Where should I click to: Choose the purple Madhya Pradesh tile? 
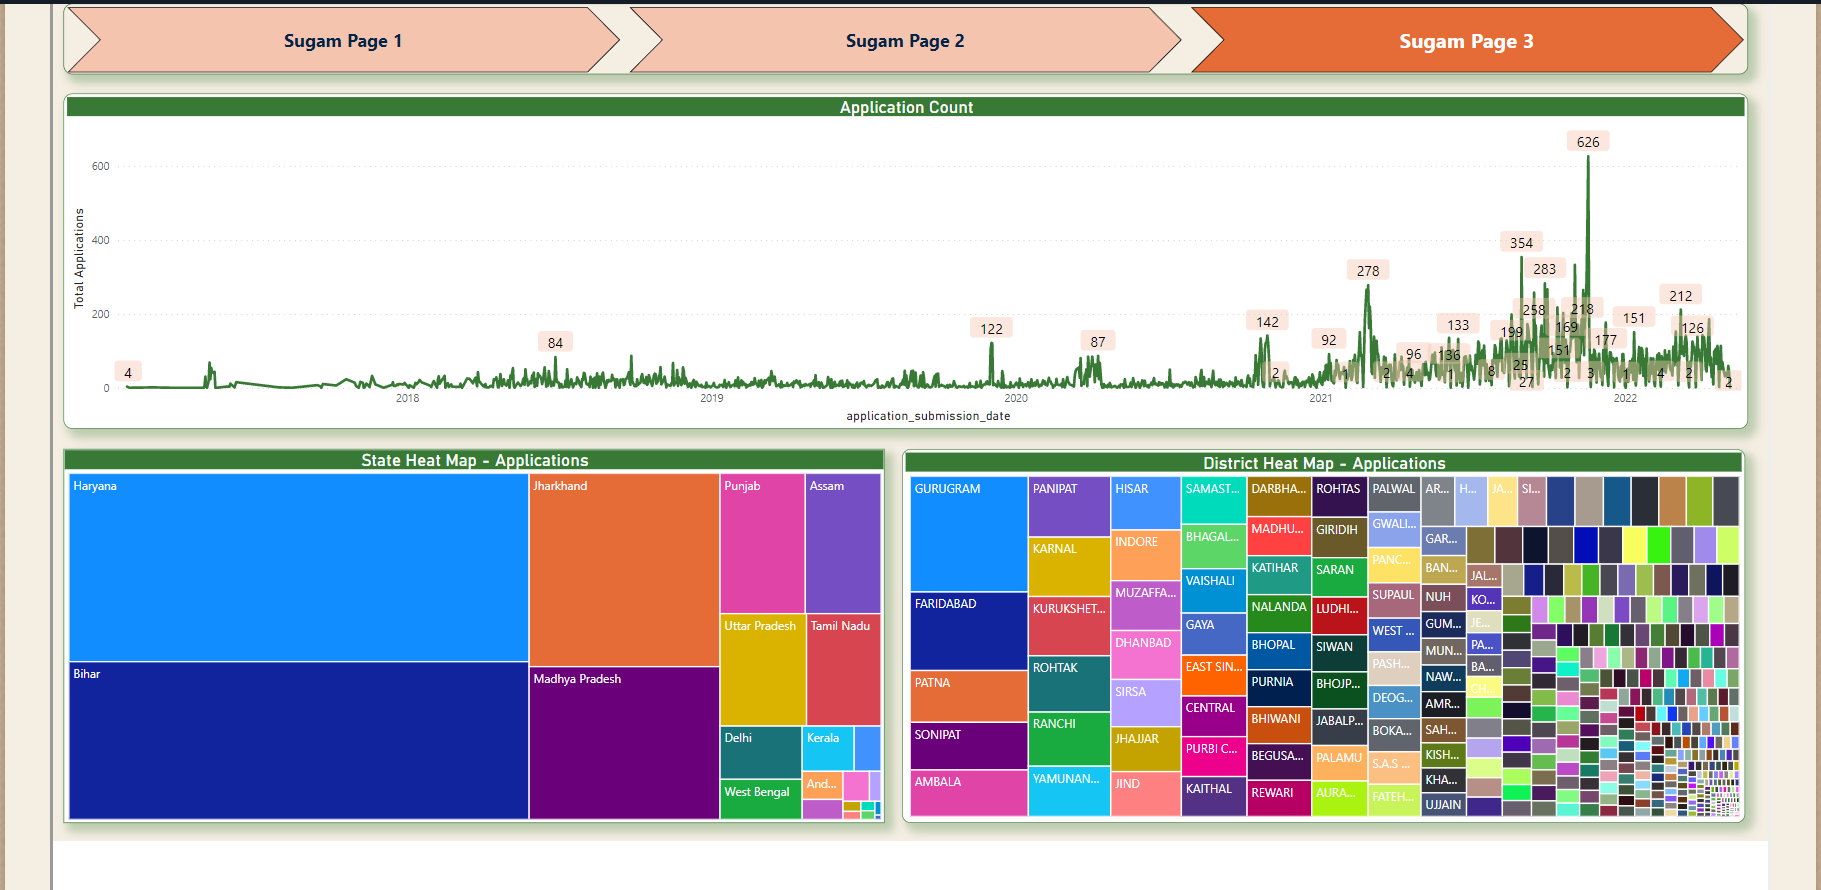tap(624, 743)
